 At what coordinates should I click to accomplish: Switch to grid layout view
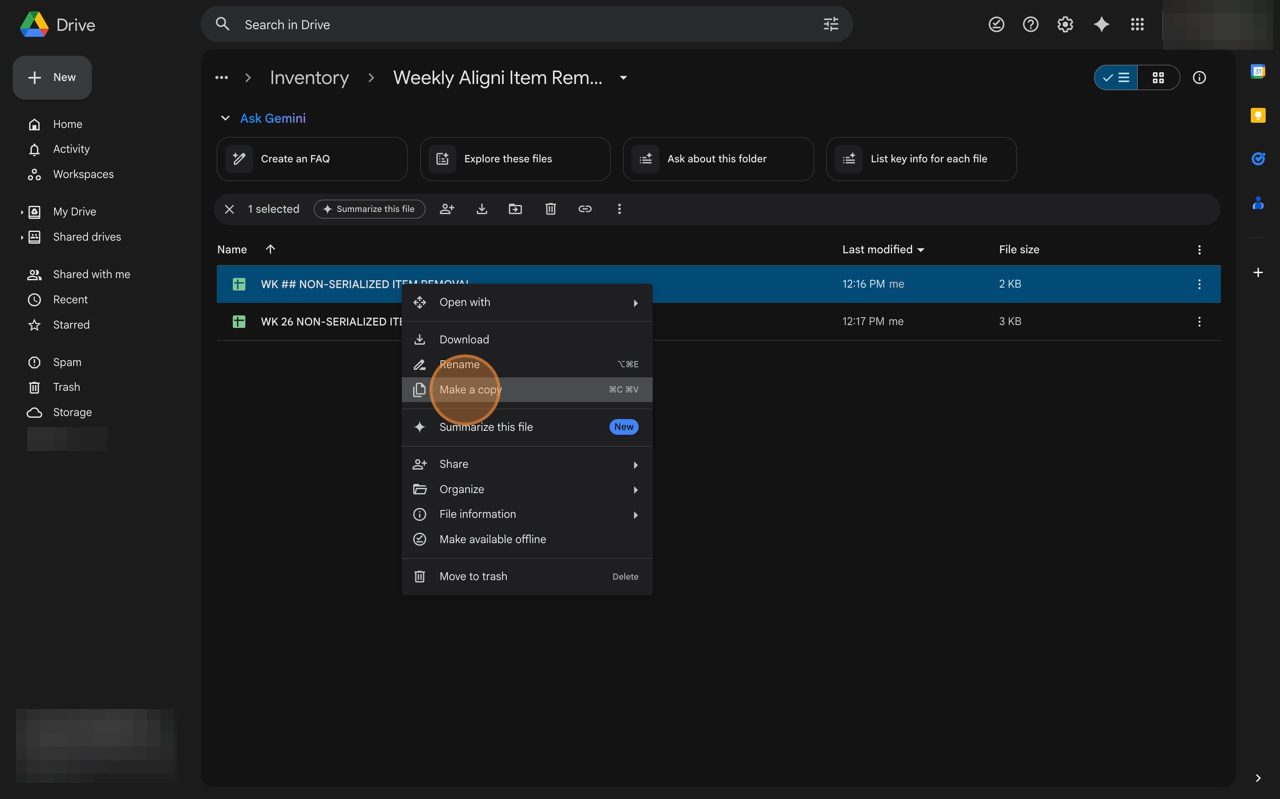tap(1158, 78)
